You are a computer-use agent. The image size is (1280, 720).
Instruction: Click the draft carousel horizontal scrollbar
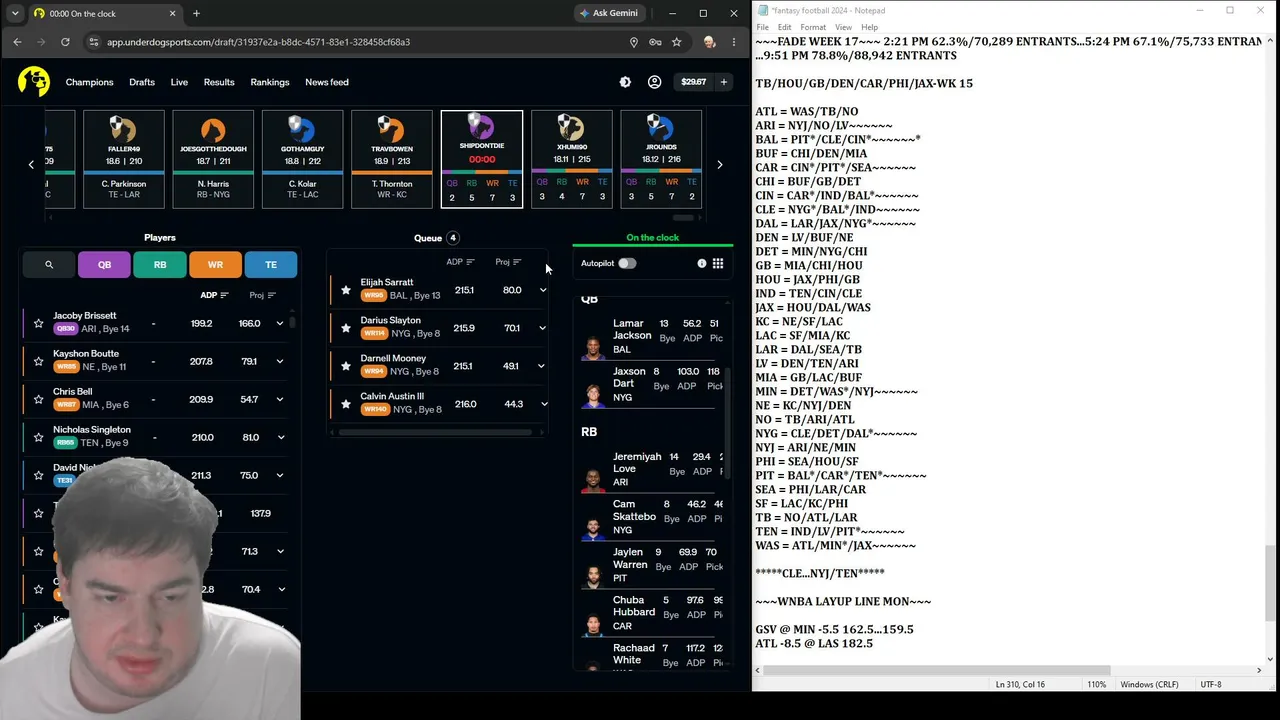[684, 217]
